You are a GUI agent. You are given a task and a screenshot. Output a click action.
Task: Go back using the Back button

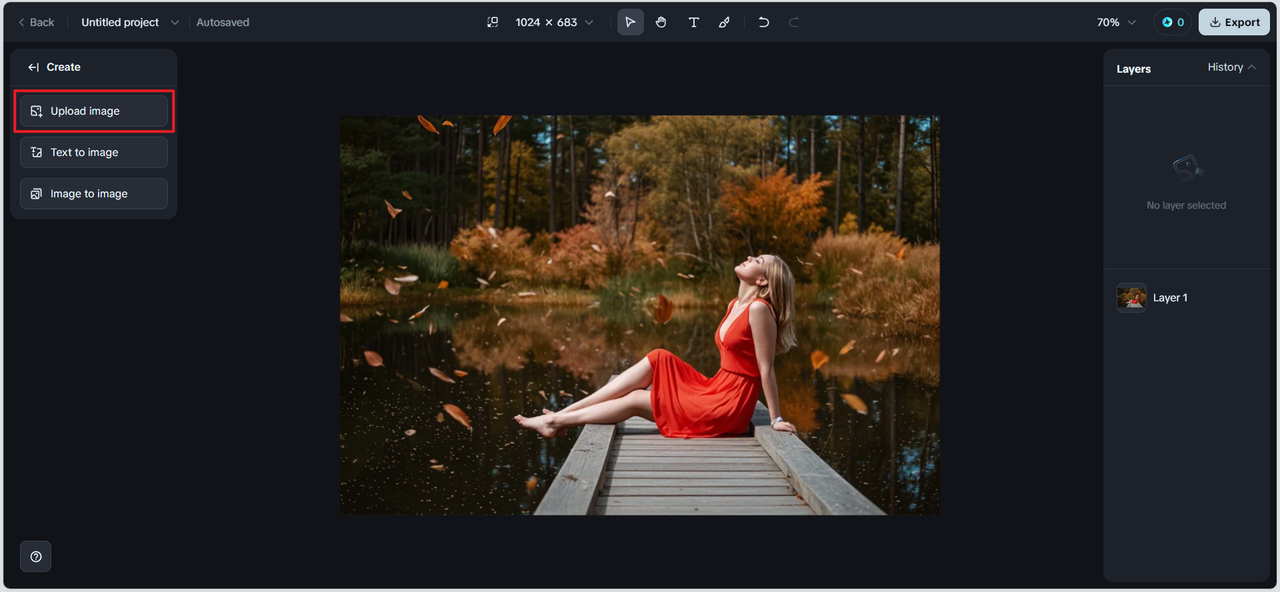click(36, 22)
